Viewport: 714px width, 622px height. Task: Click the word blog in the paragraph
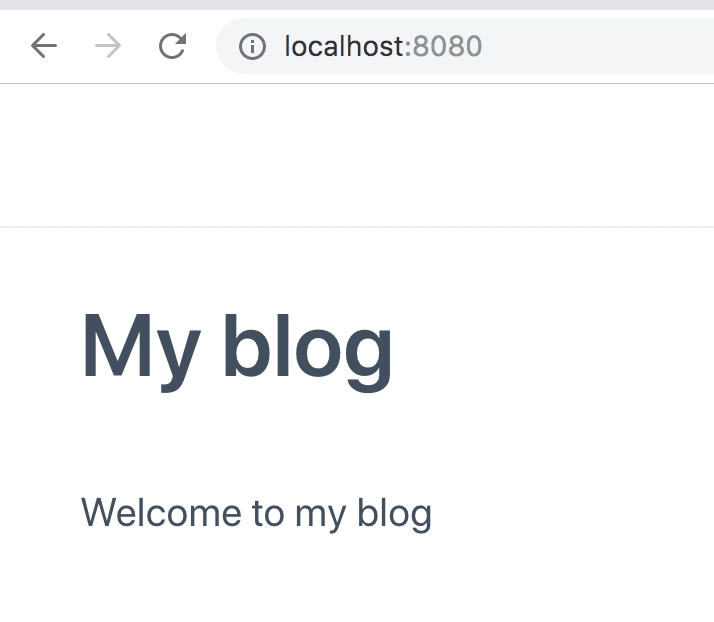[394, 514]
